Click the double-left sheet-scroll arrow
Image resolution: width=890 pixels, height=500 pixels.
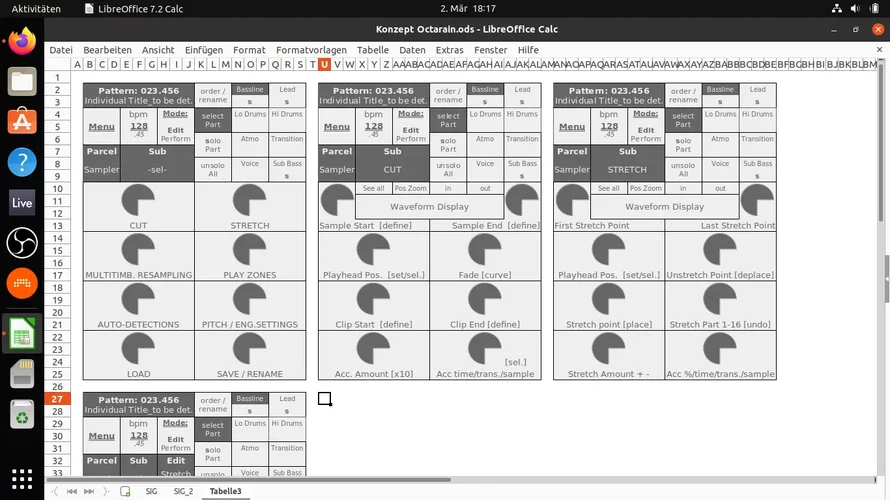click(x=72, y=491)
